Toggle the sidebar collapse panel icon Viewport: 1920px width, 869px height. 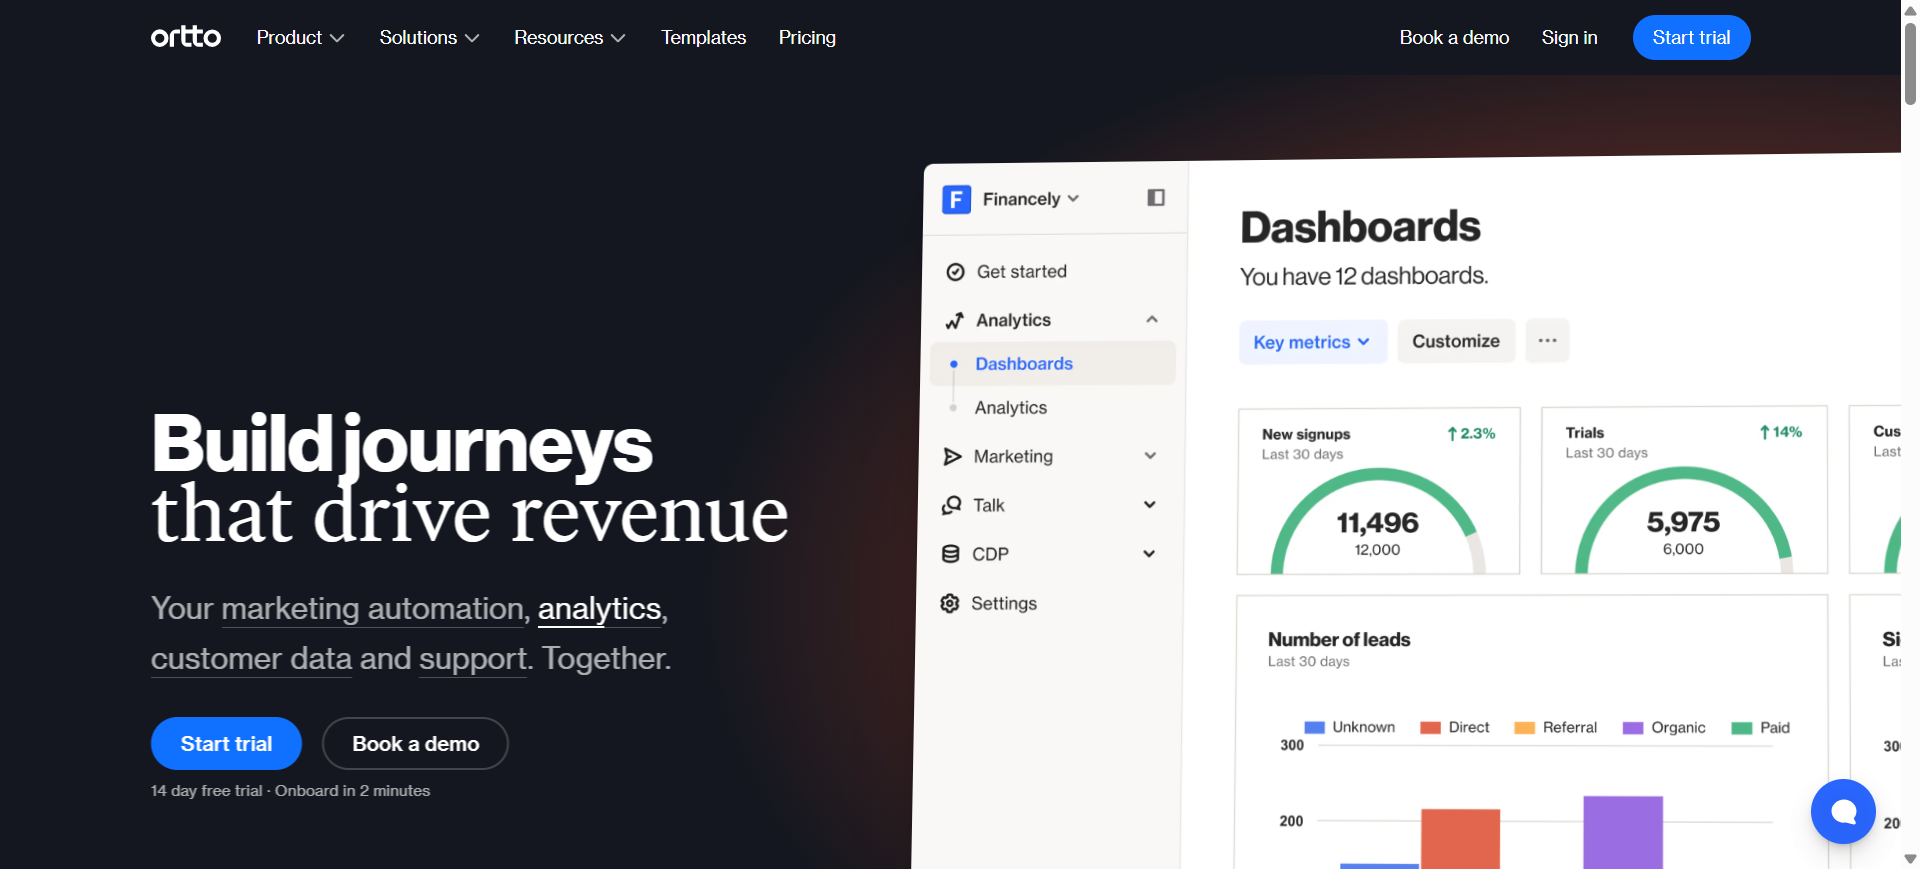1156,198
